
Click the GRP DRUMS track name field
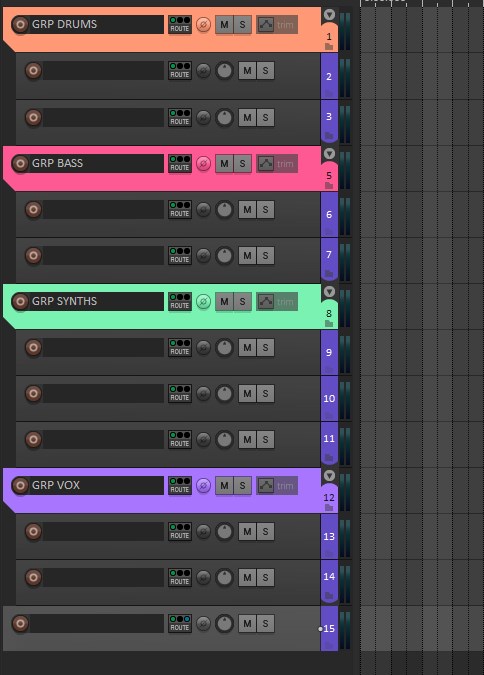[96, 25]
